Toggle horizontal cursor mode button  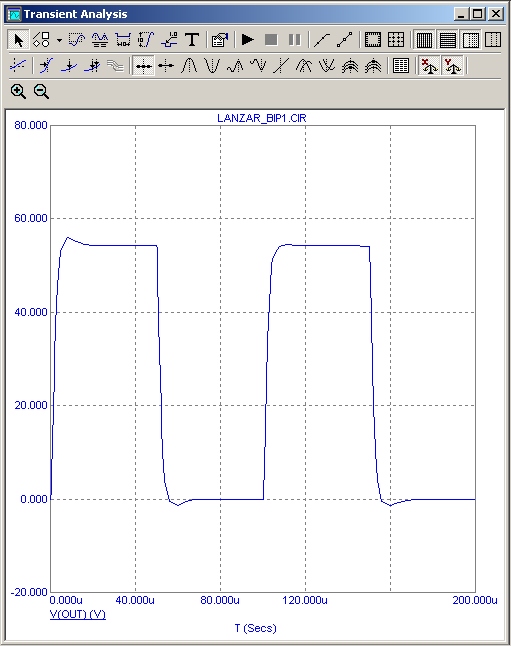(143, 66)
